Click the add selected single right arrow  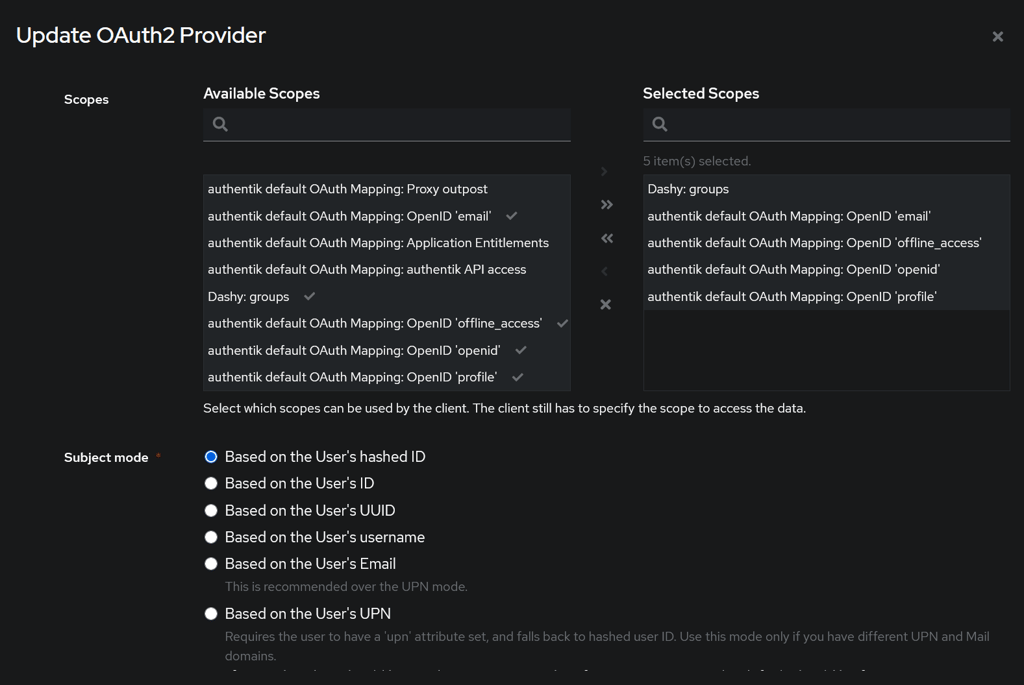[x=605, y=172]
